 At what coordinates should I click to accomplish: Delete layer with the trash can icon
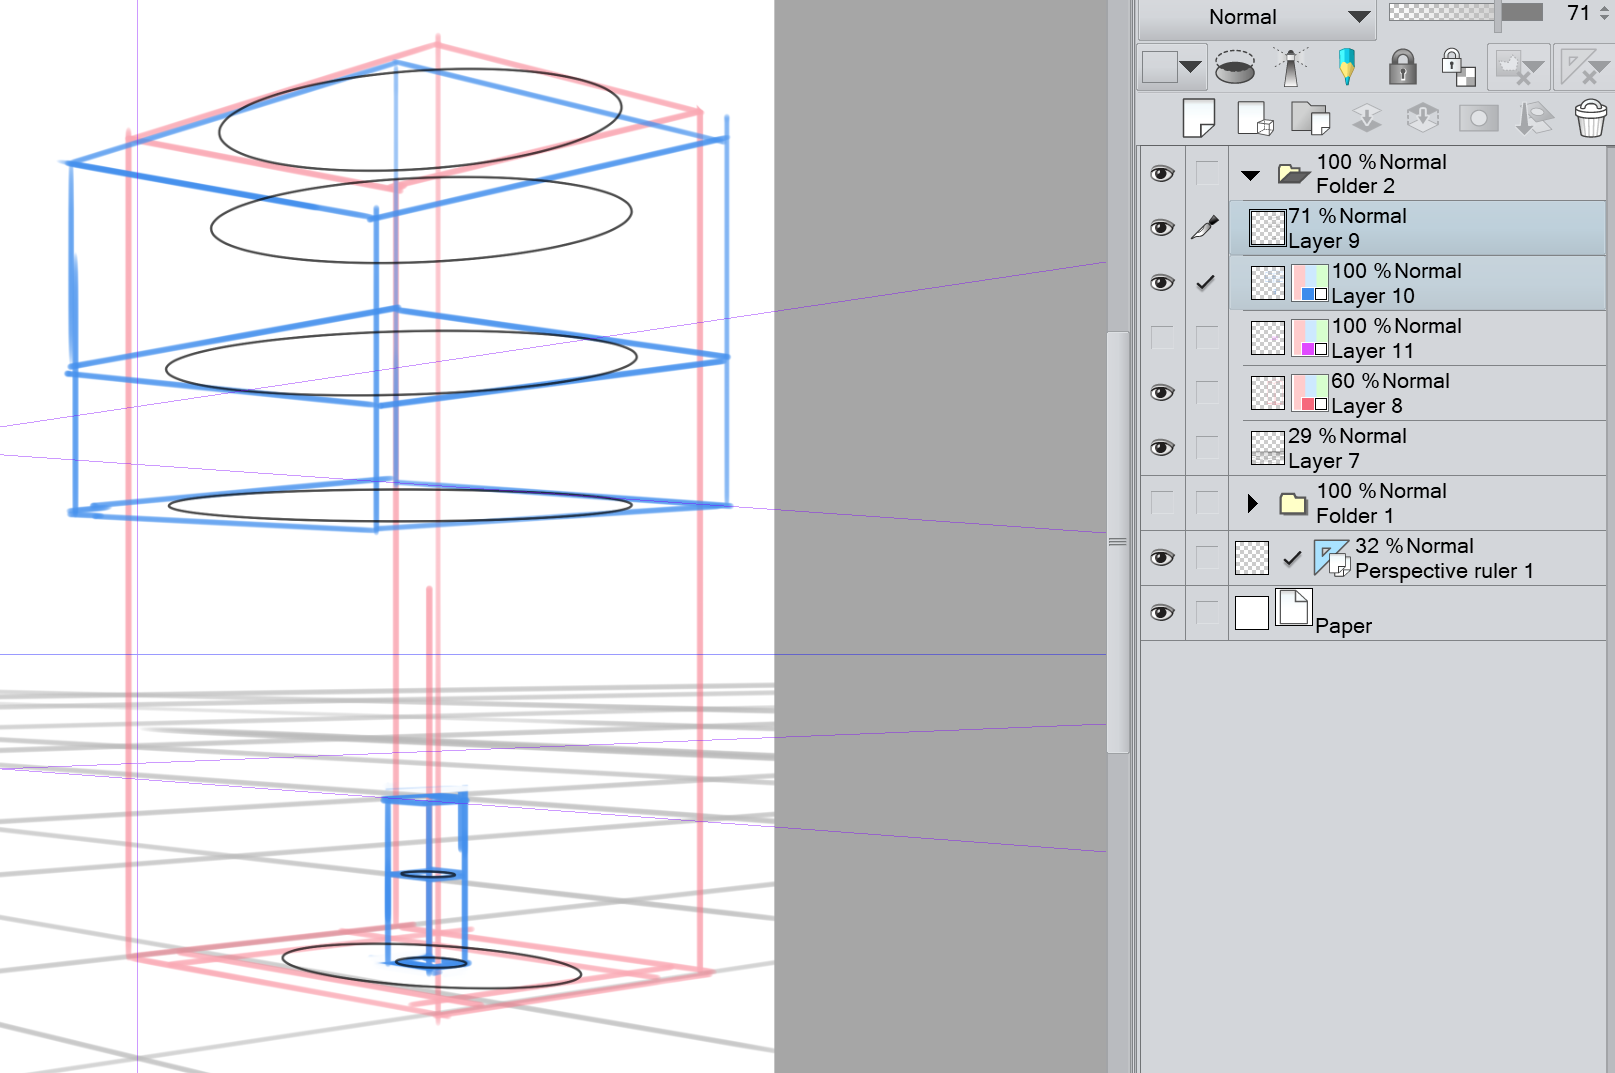[x=1590, y=118]
